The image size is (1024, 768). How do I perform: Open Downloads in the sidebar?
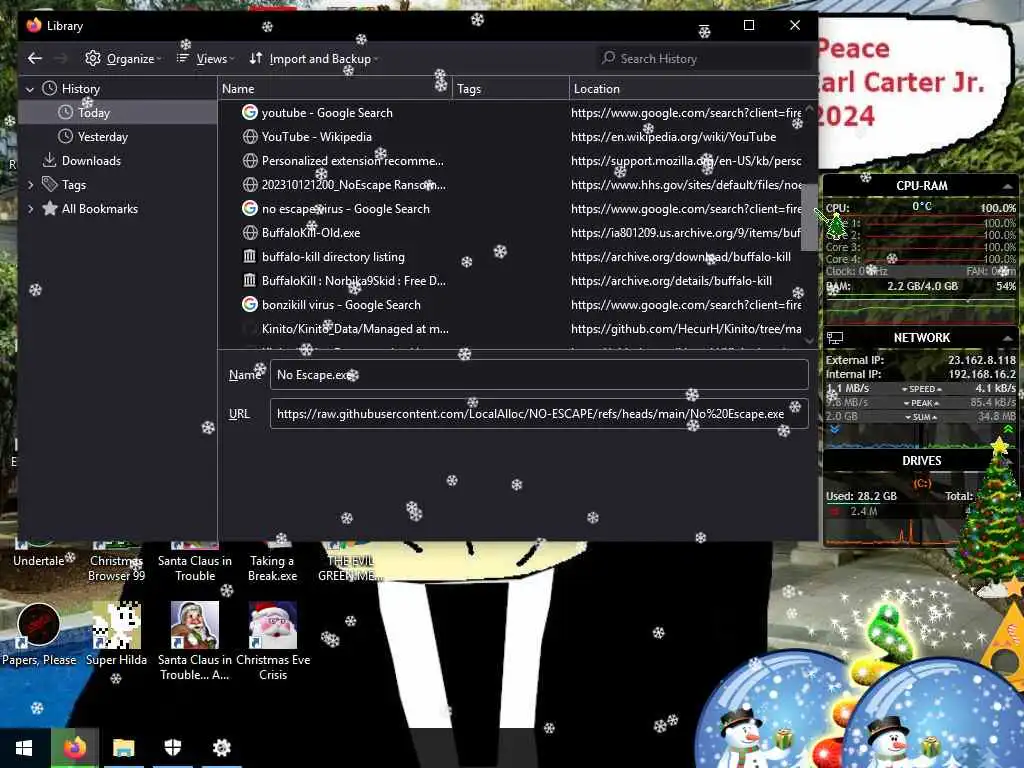point(118,161)
